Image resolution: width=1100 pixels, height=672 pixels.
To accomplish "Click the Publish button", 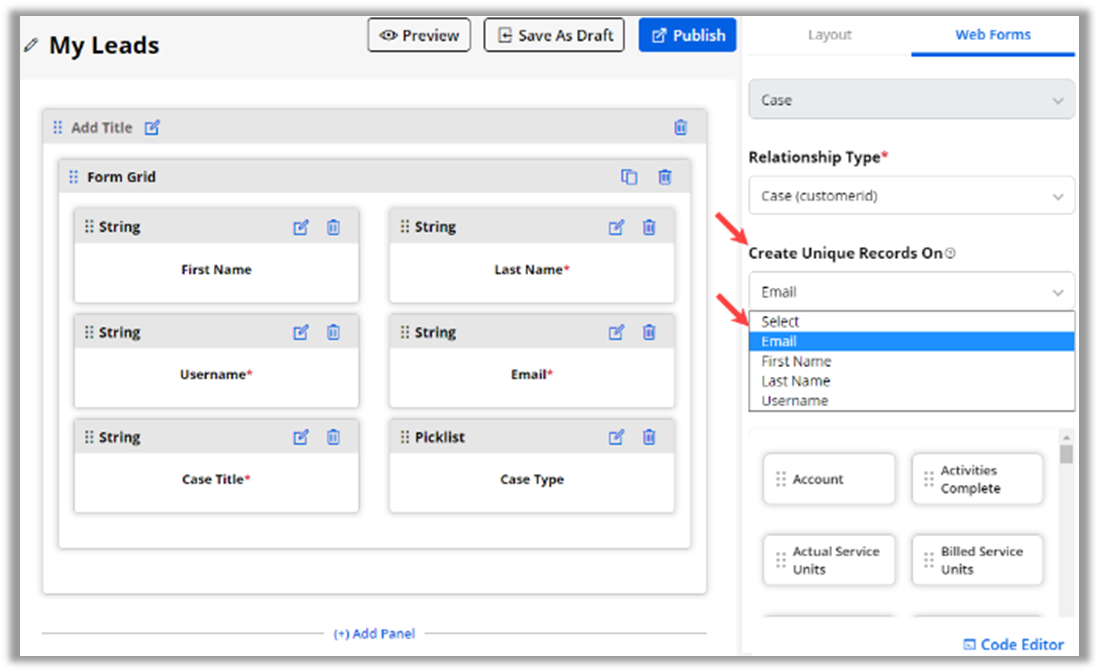I will 688,35.
